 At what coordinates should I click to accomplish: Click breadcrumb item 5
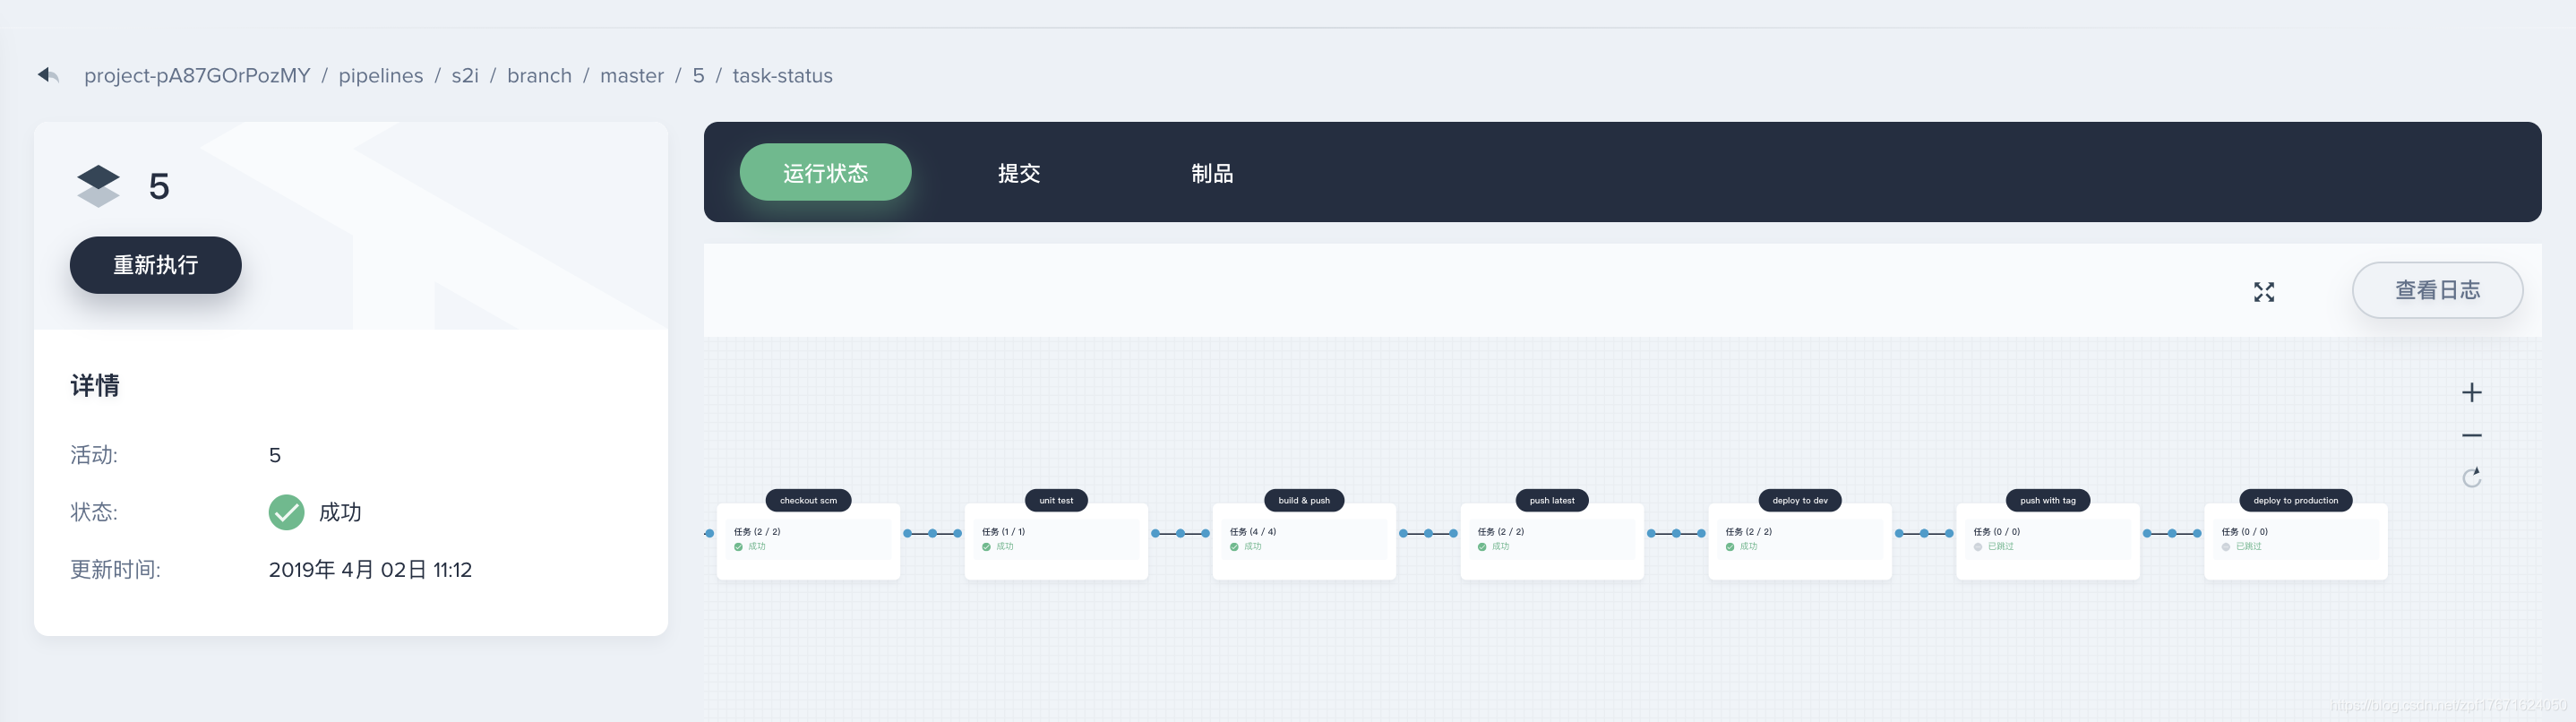(x=698, y=76)
